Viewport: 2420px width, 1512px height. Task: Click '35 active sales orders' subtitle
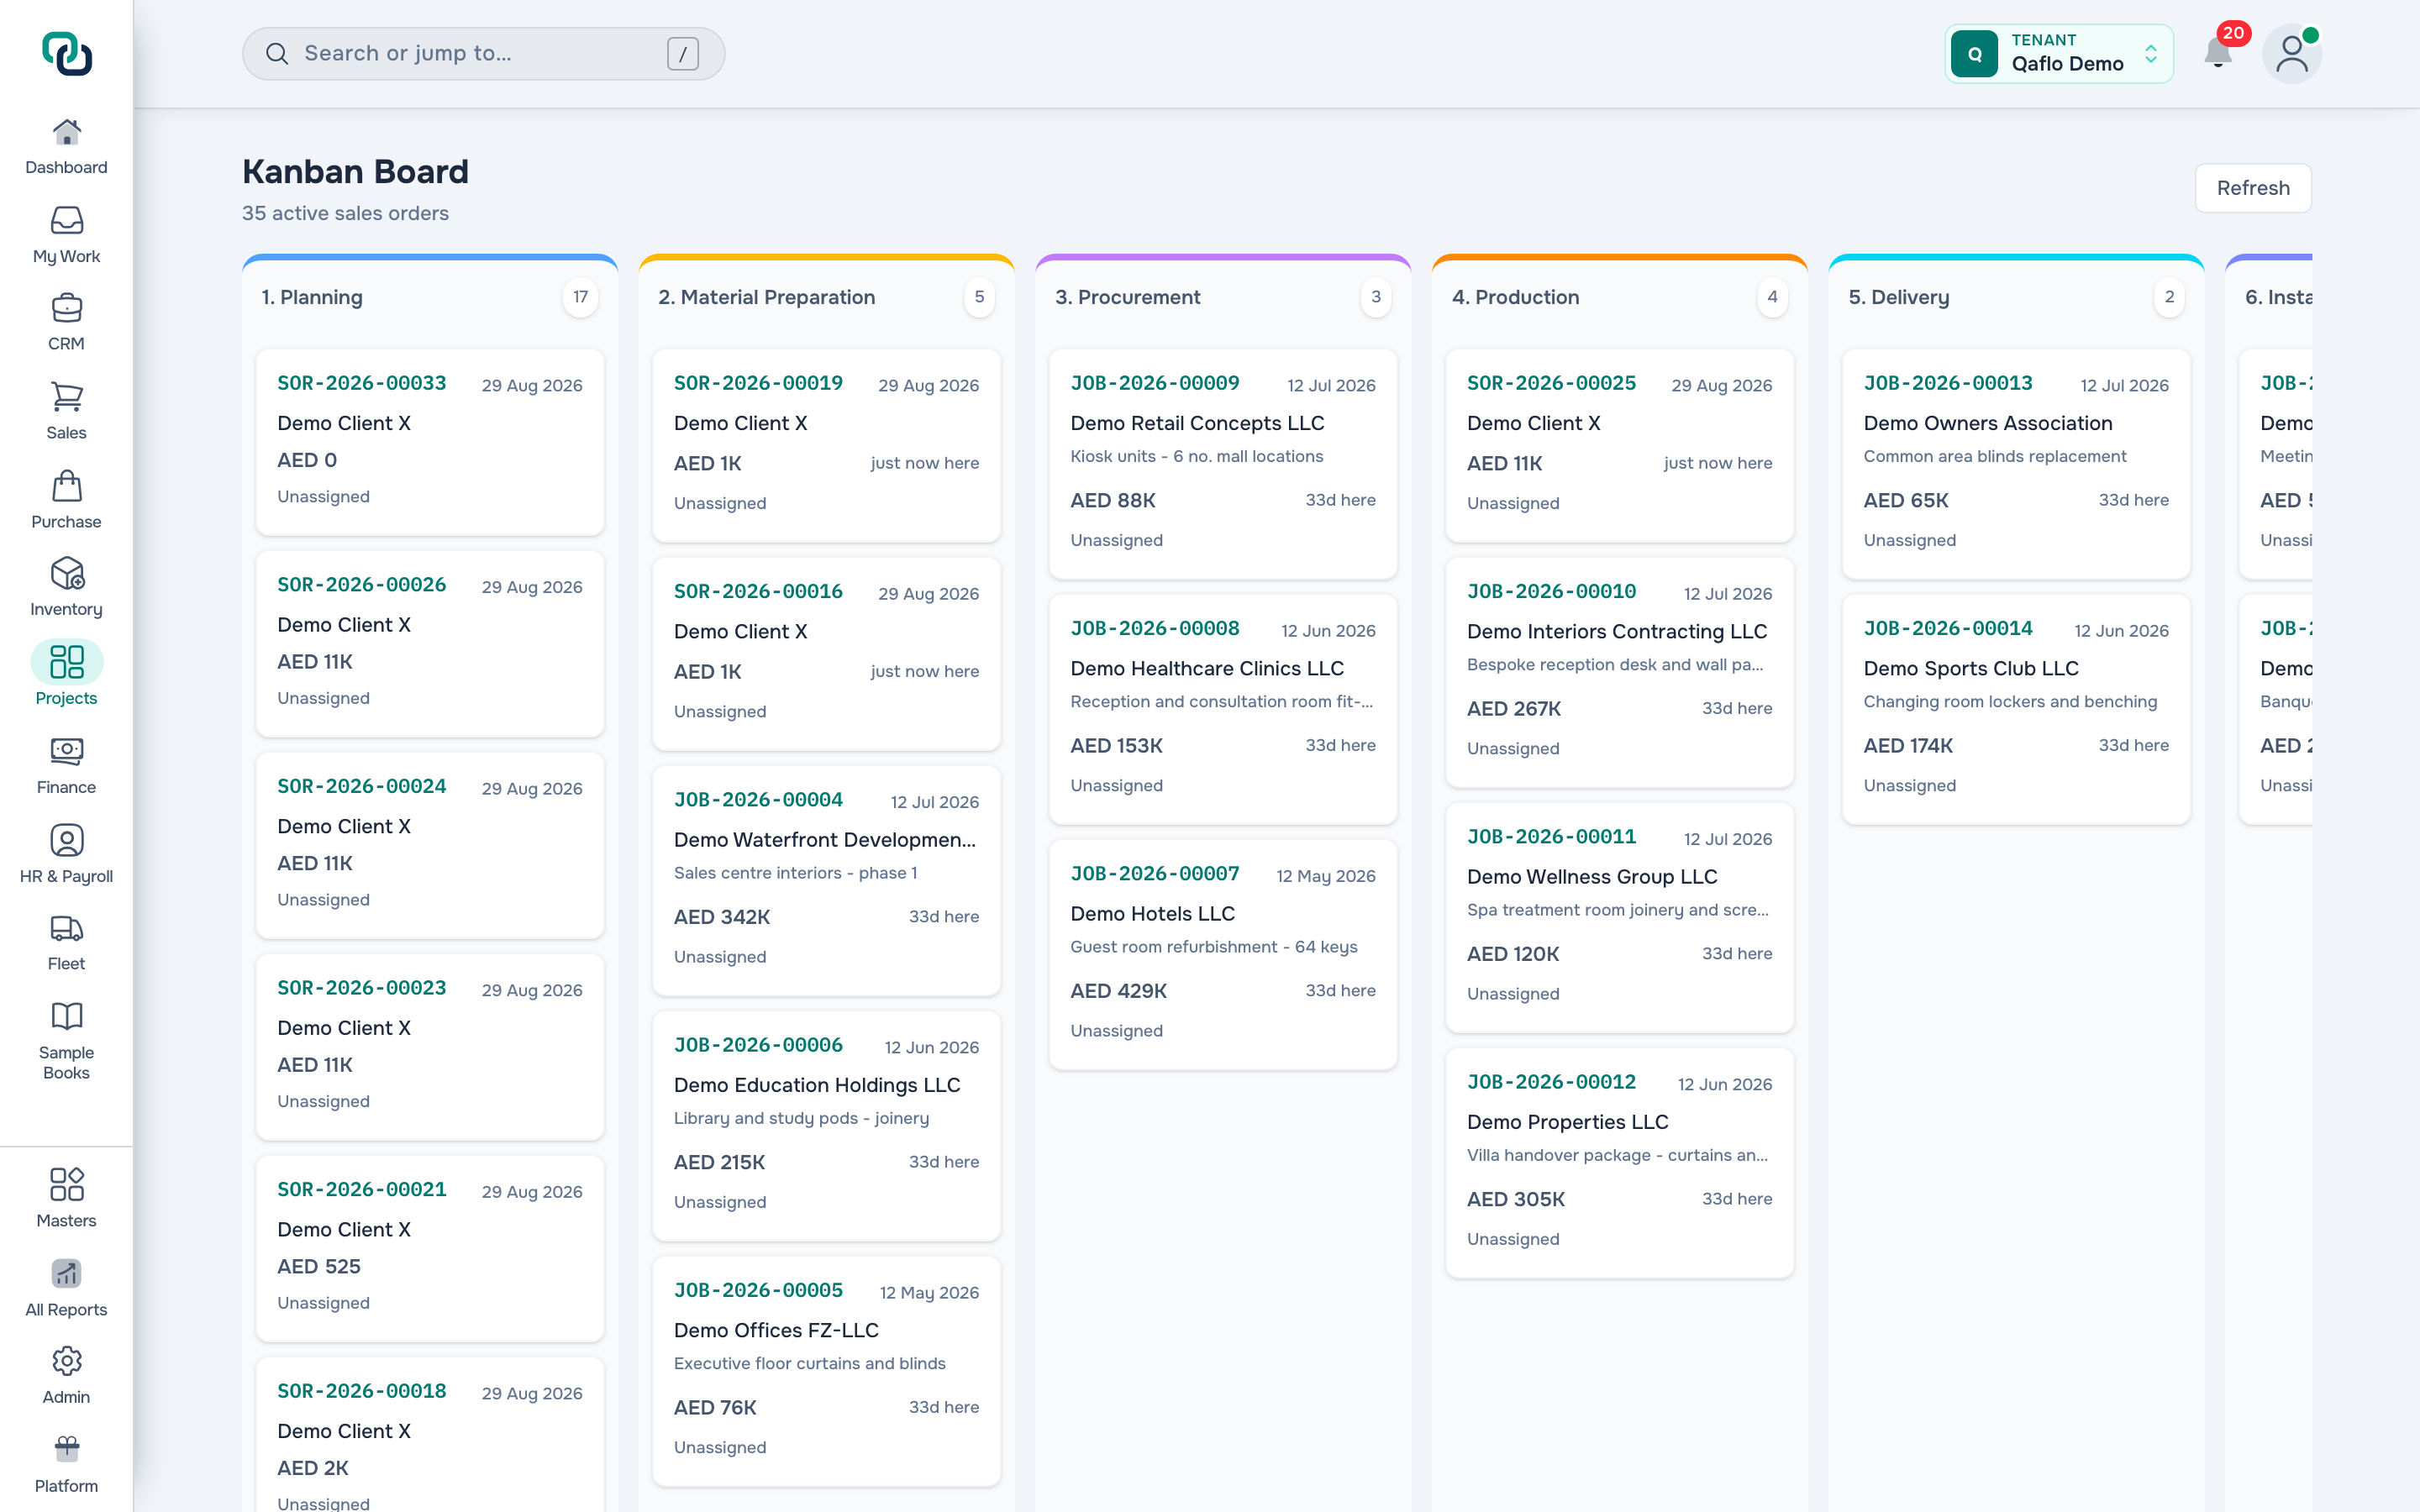tap(345, 213)
